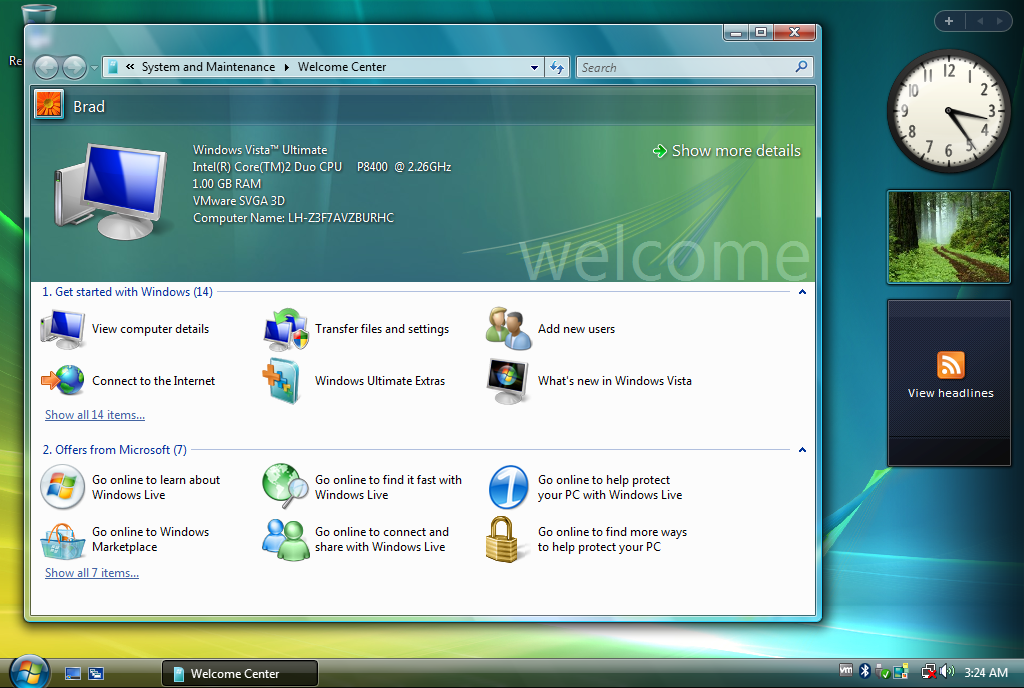Screen dimensions: 1024x688
Task: Click the learn about Windows Live logo icon
Action: 62,487
